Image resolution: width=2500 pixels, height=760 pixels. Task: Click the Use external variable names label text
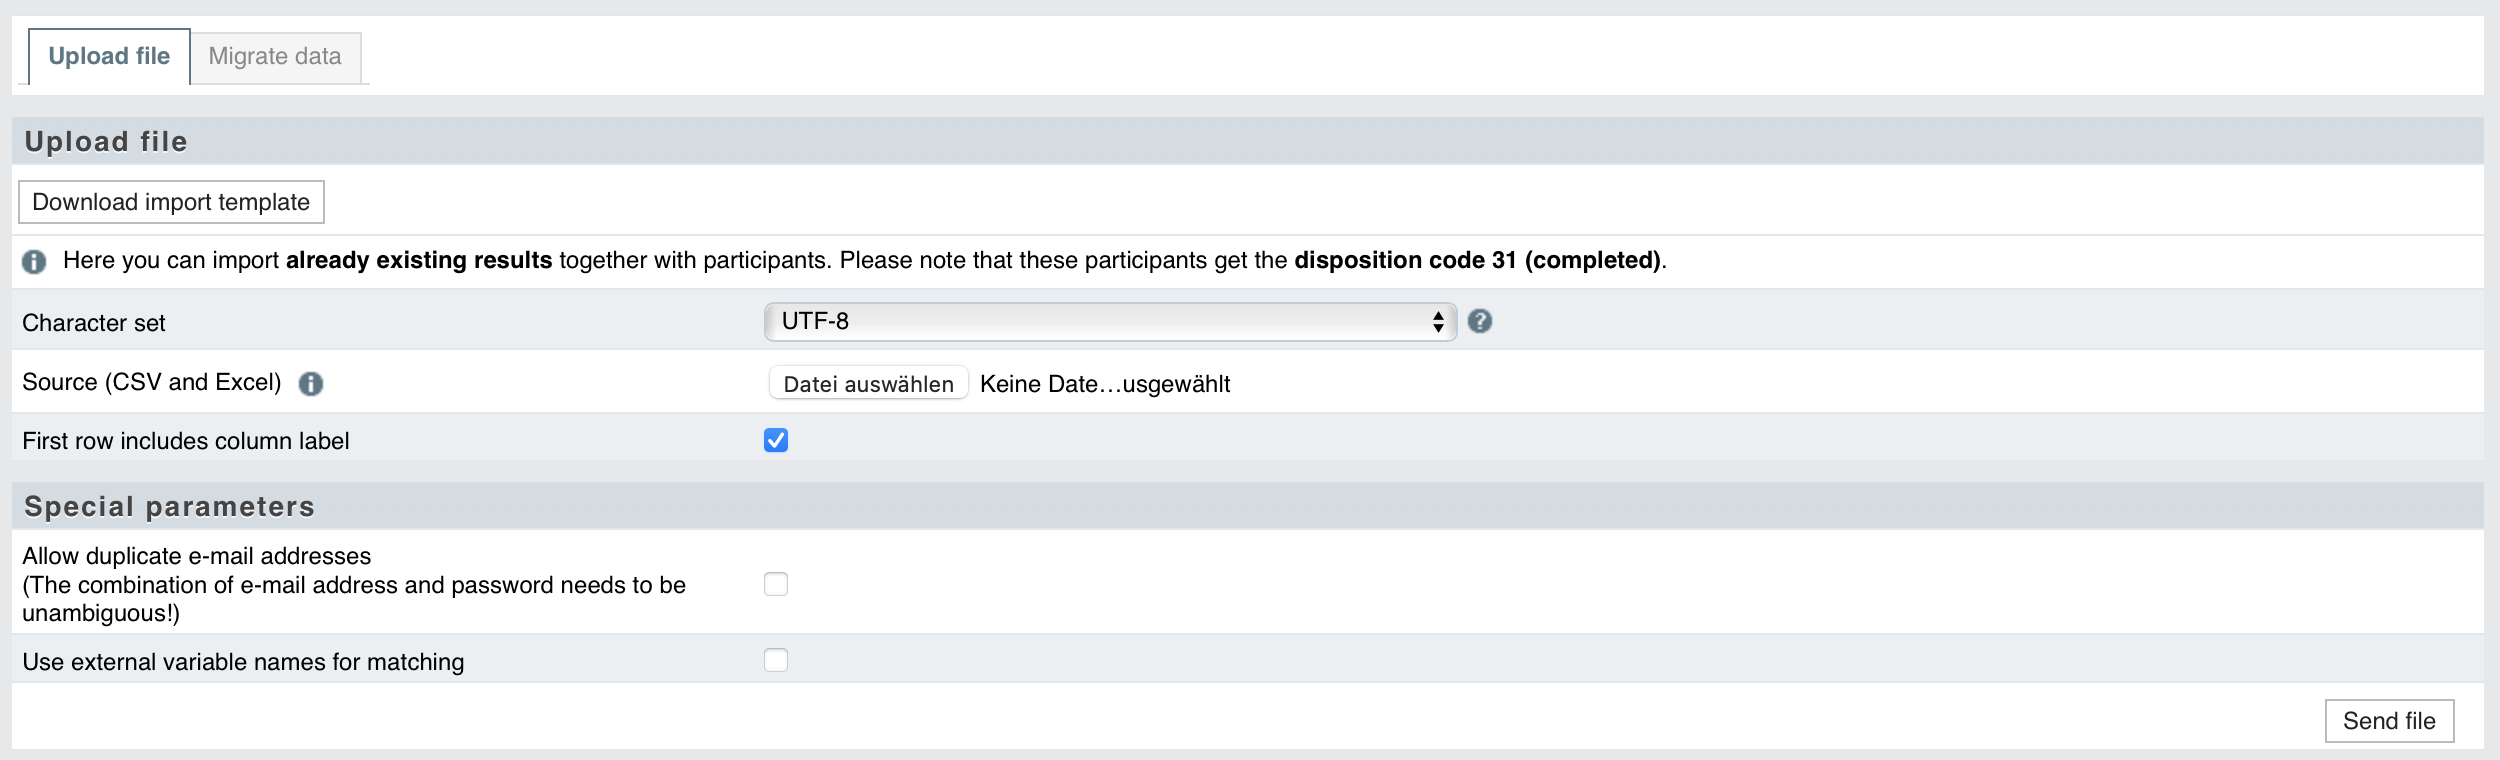243,662
